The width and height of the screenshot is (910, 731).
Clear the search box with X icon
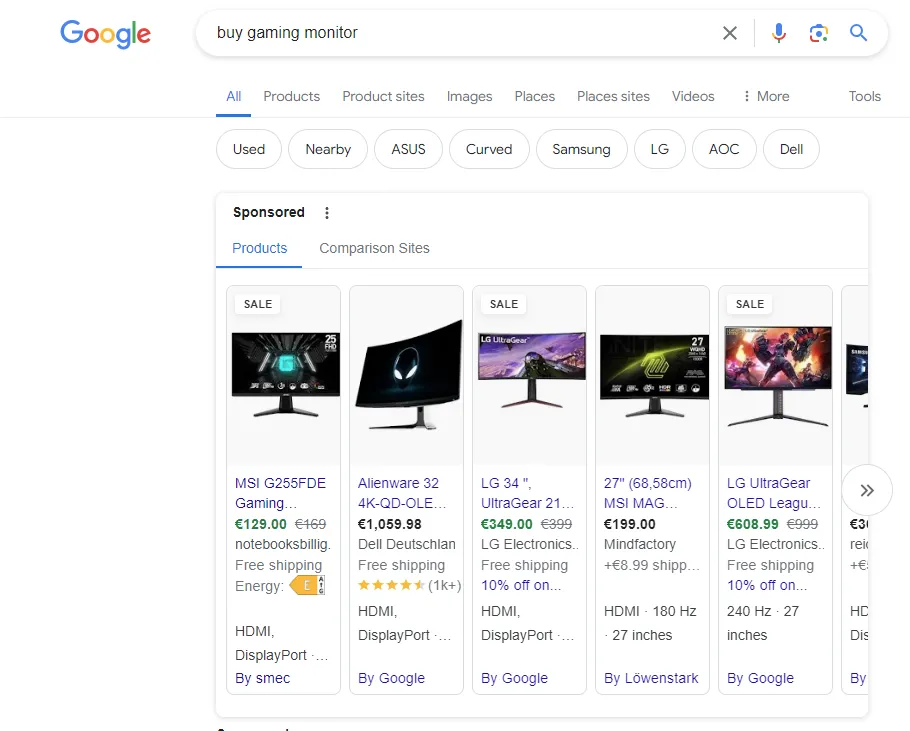pos(730,33)
